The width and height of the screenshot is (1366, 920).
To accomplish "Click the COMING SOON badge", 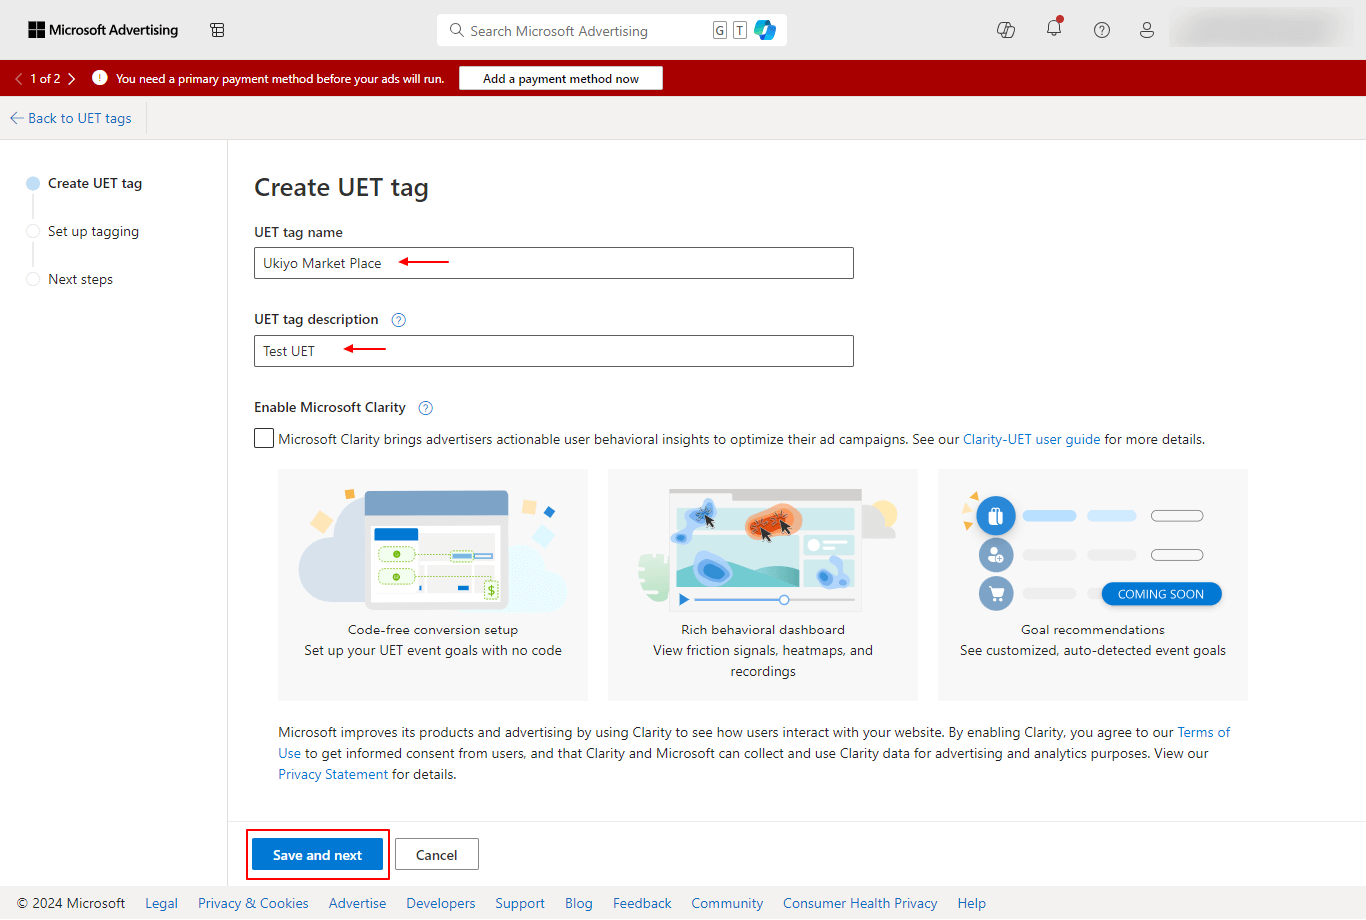I will [x=1161, y=594].
